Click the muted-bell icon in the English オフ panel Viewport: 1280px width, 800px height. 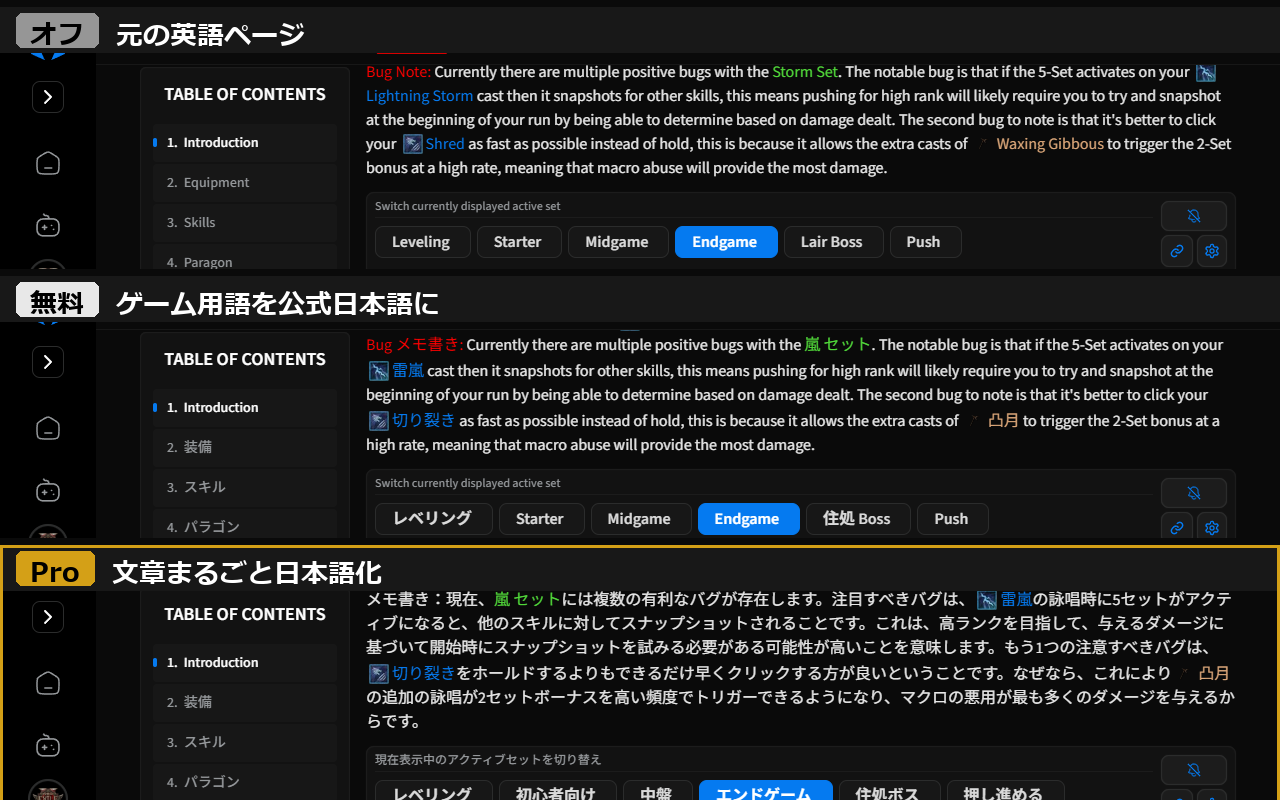click(x=1193, y=216)
